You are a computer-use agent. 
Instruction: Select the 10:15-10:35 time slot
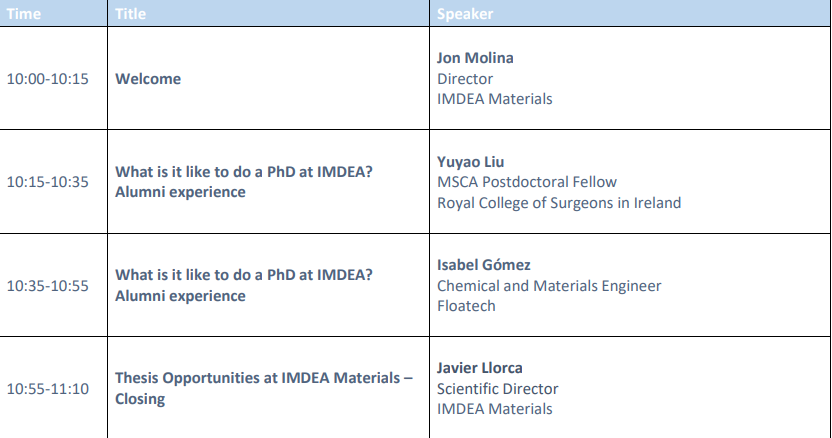[47, 182]
